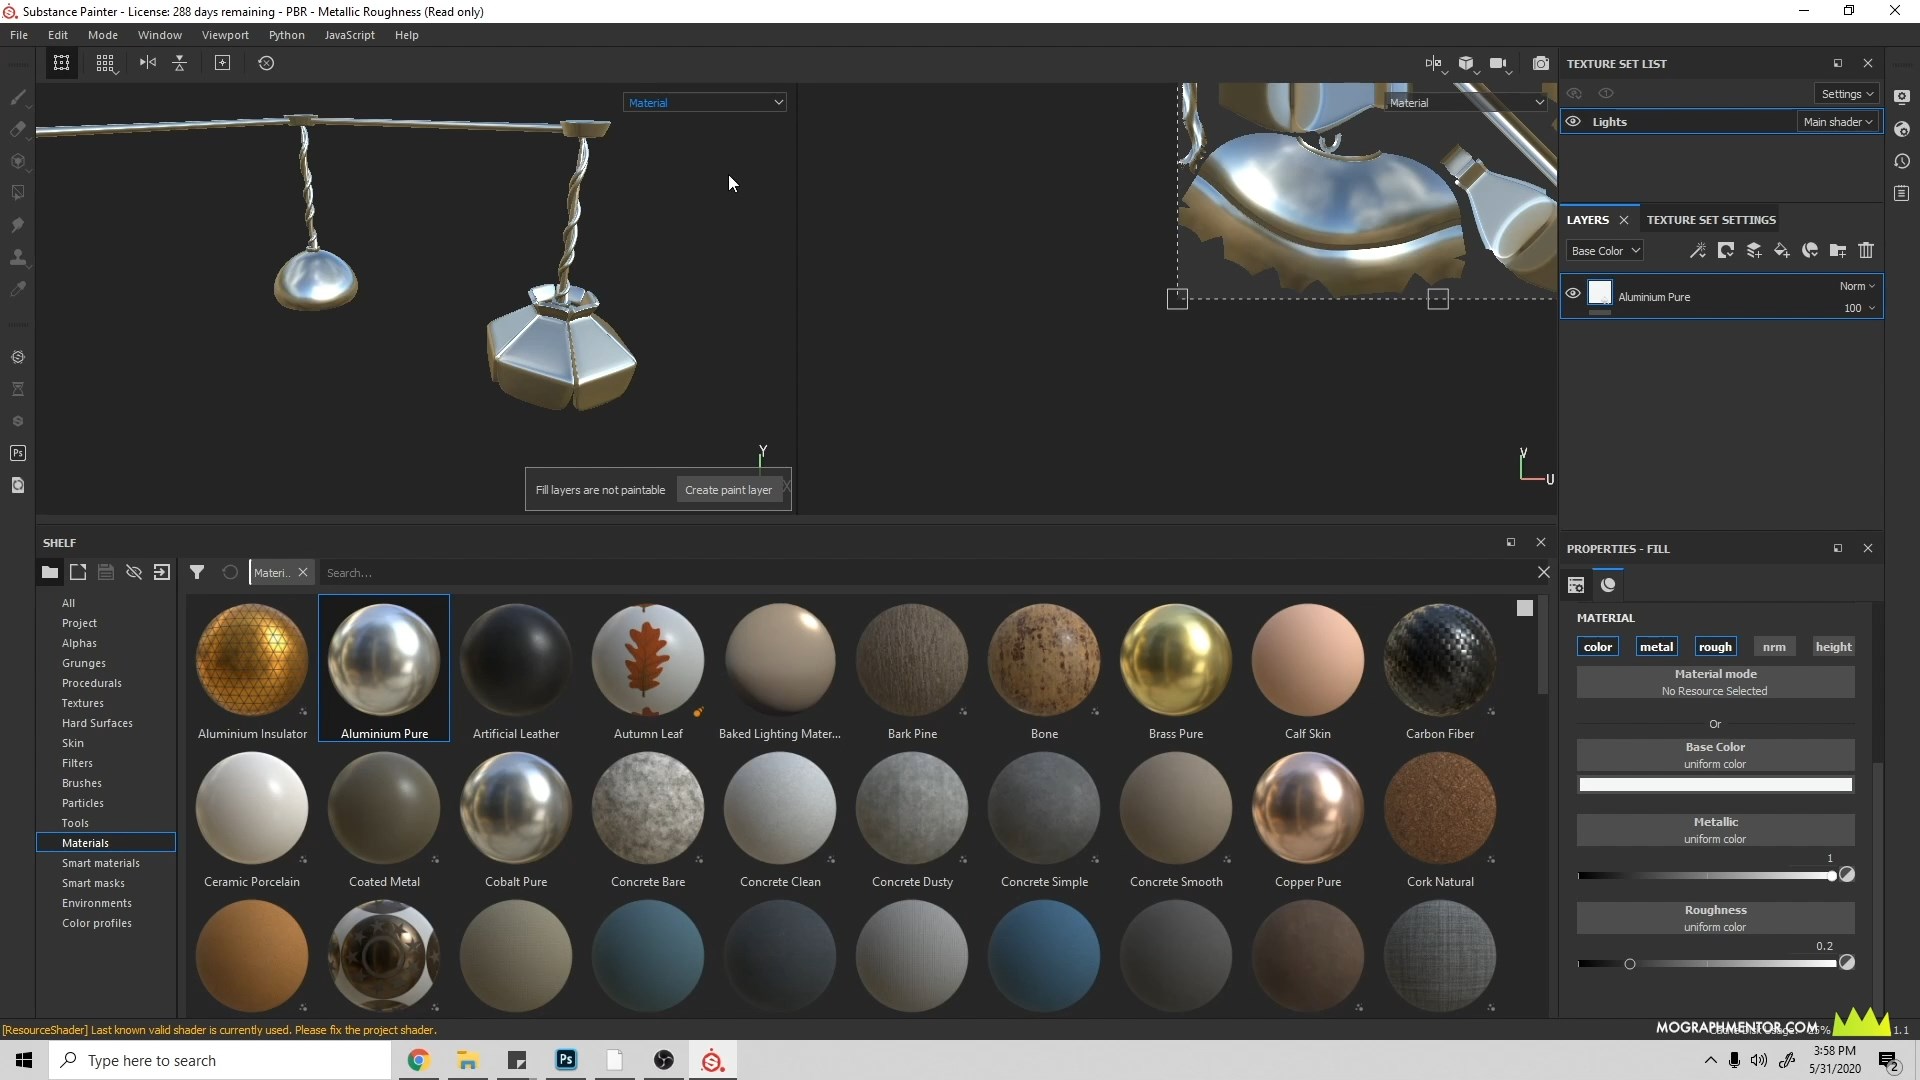Screen dimensions: 1920x1080
Task: Open the Python menu
Action: (287, 35)
